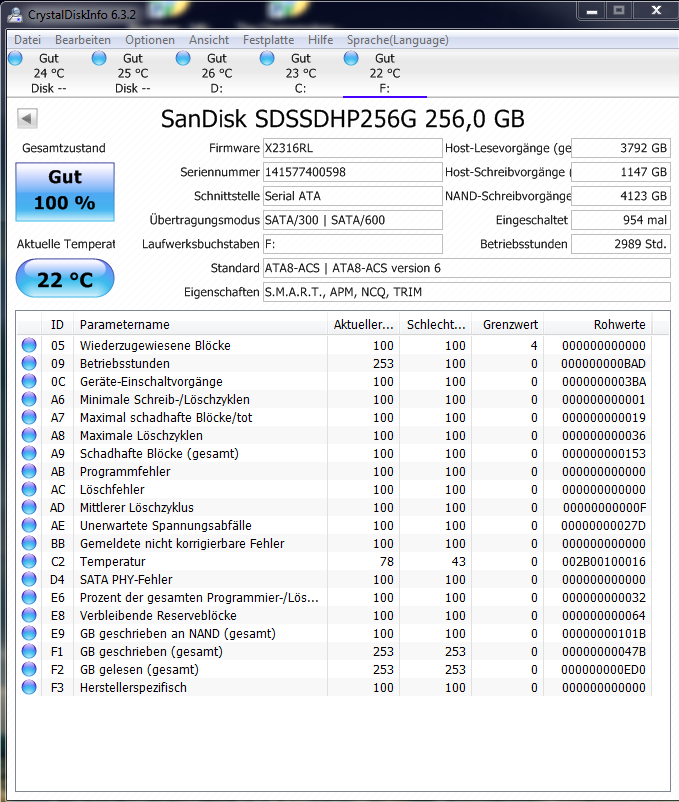679x802 pixels.
Task: Click Host-Lesevorgänge value 3792 GB
Action: pyautogui.click(x=621, y=148)
